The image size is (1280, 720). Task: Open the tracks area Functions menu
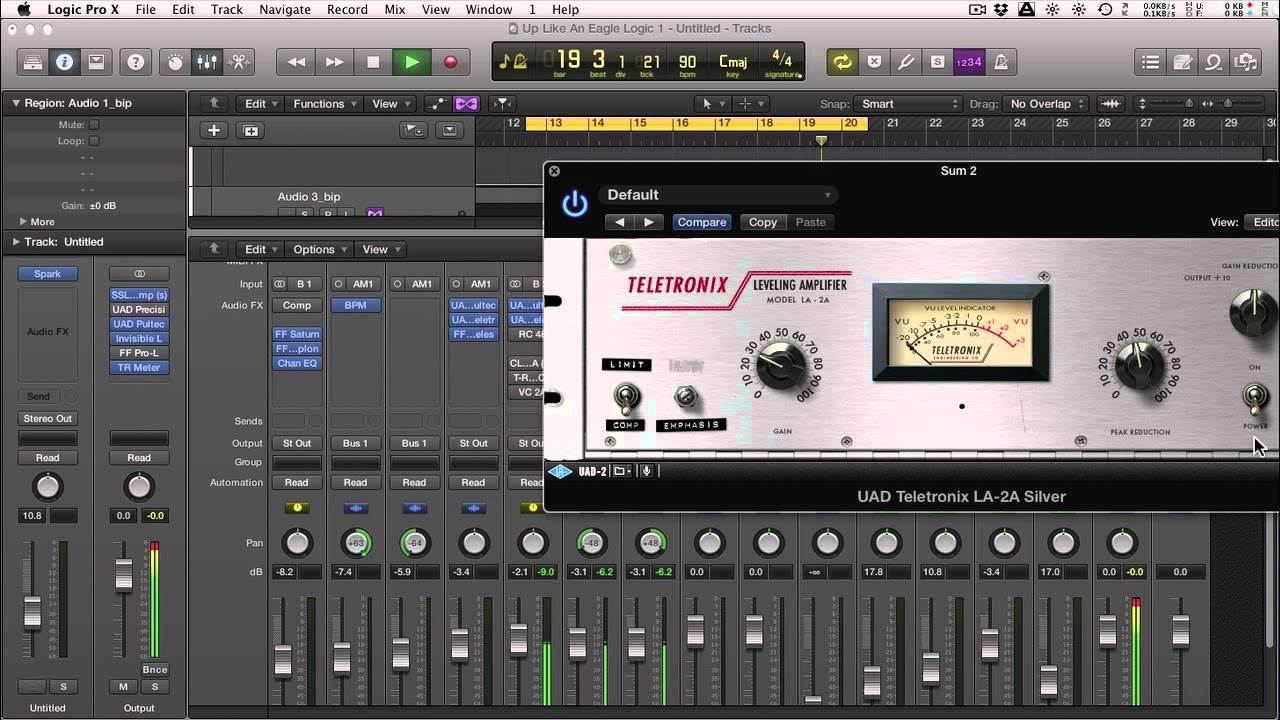tap(324, 104)
